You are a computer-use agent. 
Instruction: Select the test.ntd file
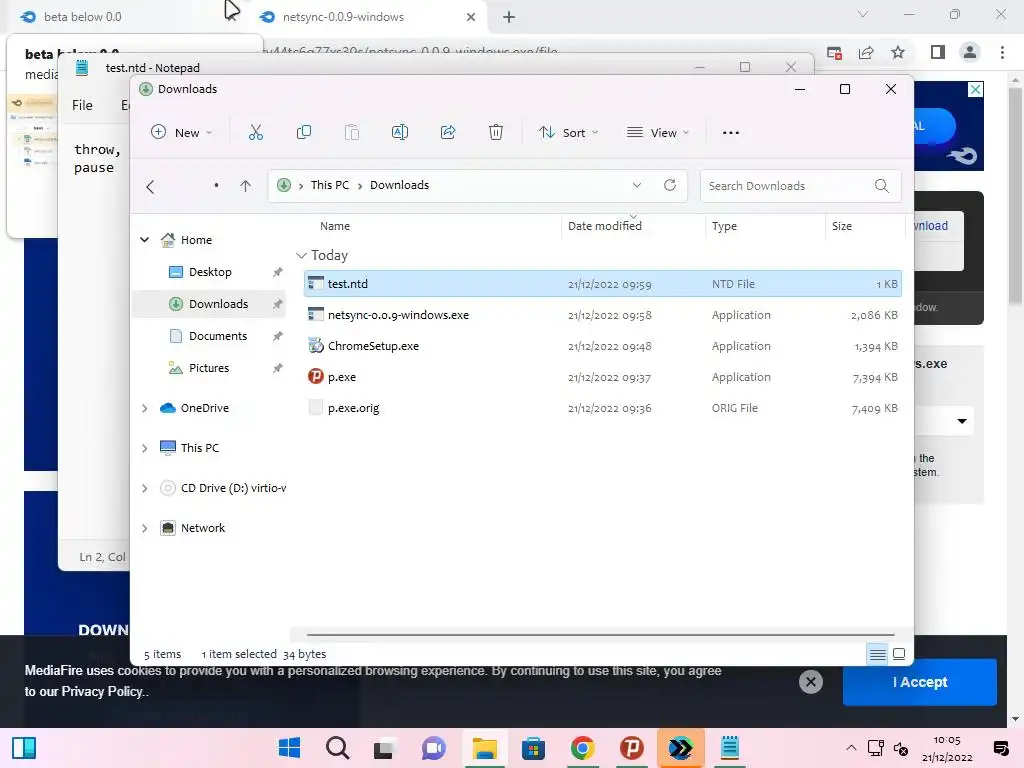(x=602, y=284)
